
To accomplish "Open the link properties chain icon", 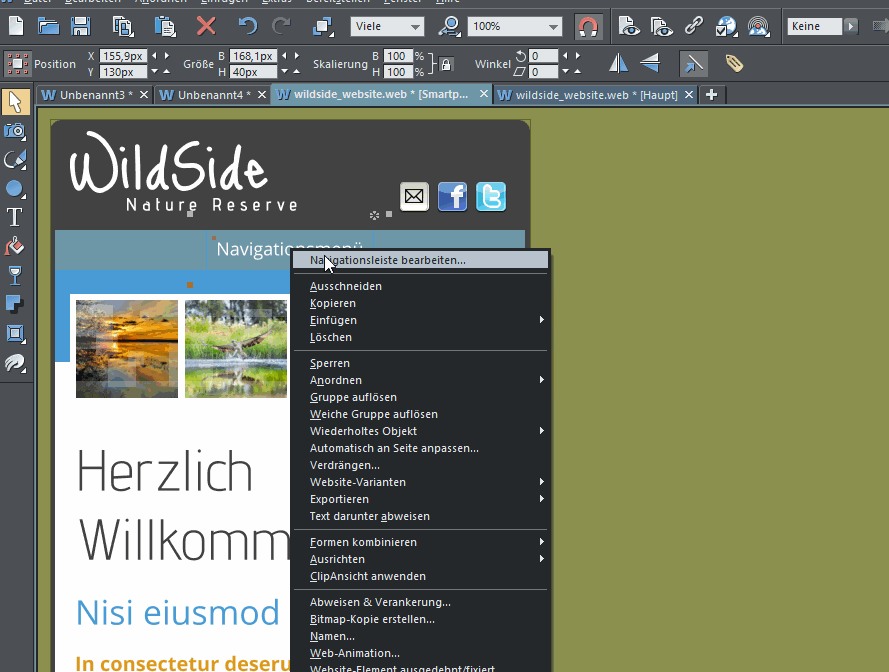I will (x=694, y=26).
